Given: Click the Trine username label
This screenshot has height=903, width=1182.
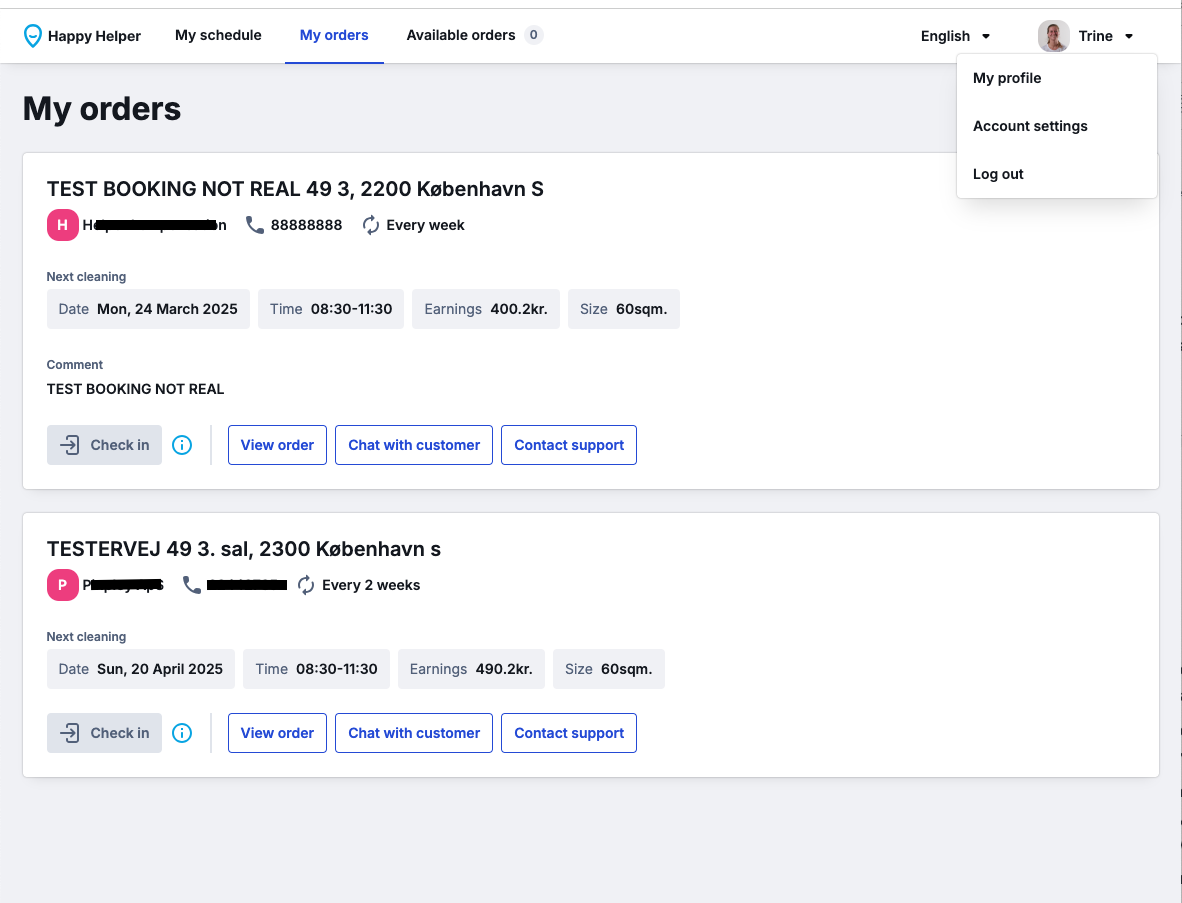Looking at the screenshot, I should coord(1095,36).
